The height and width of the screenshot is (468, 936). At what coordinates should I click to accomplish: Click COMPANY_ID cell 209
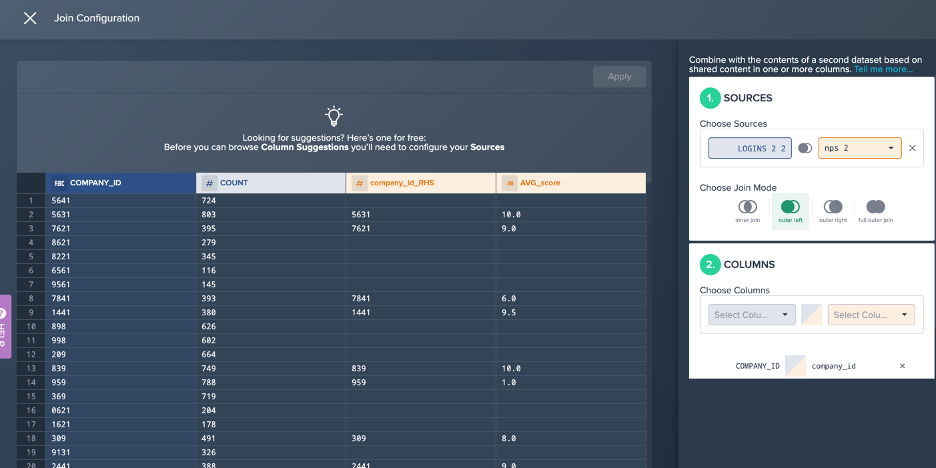pyautogui.click(x=121, y=355)
